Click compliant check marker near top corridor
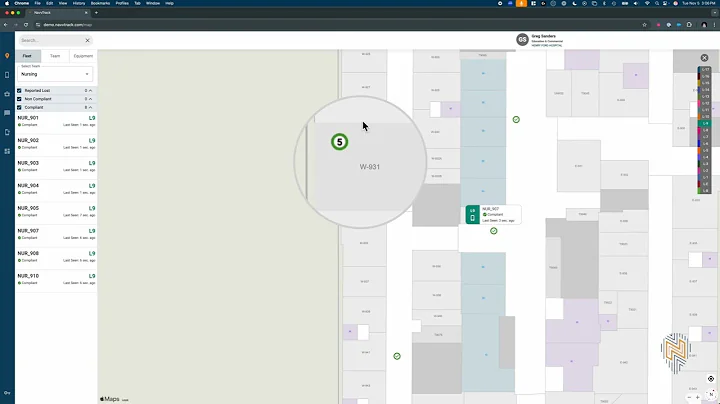 (516, 119)
